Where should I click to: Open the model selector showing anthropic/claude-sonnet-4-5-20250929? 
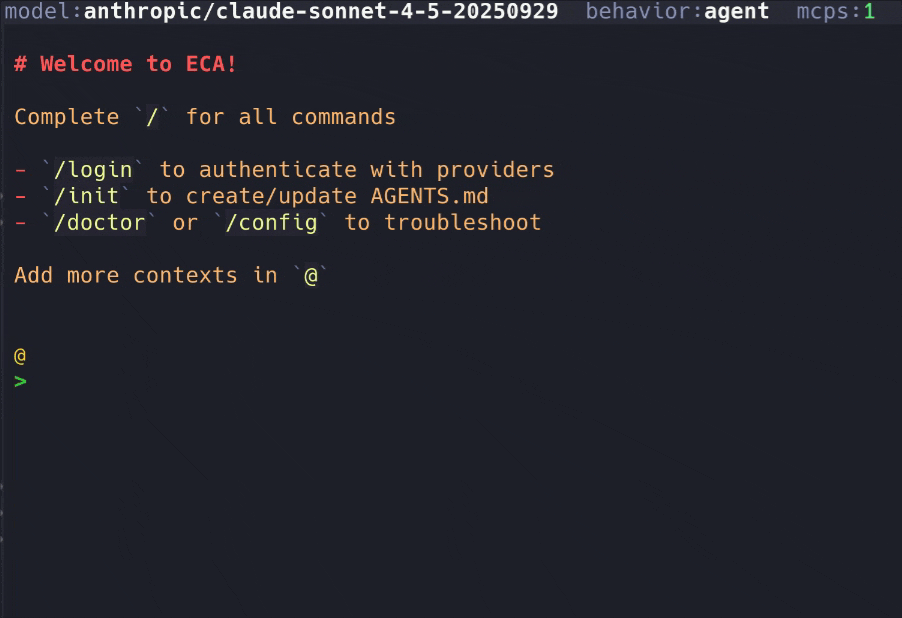[321, 12]
